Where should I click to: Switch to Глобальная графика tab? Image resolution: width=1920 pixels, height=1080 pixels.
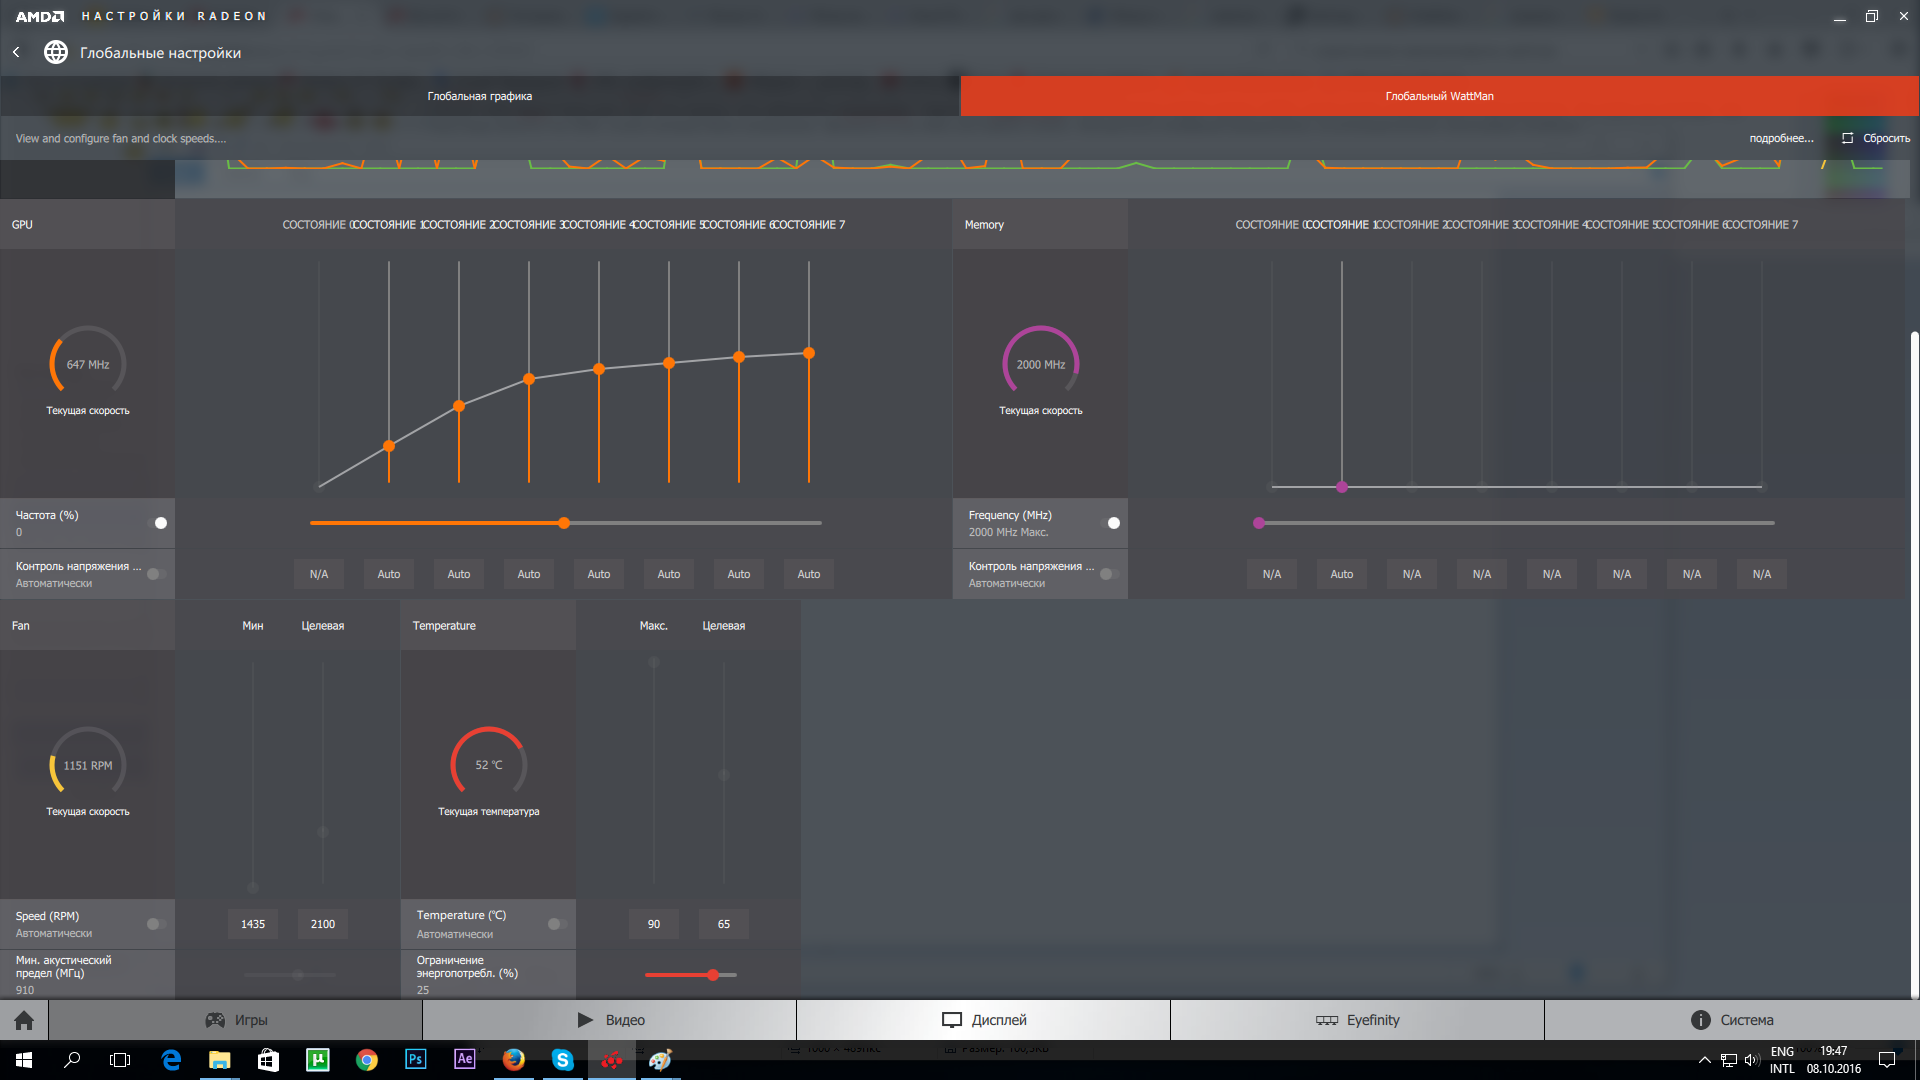(480, 96)
